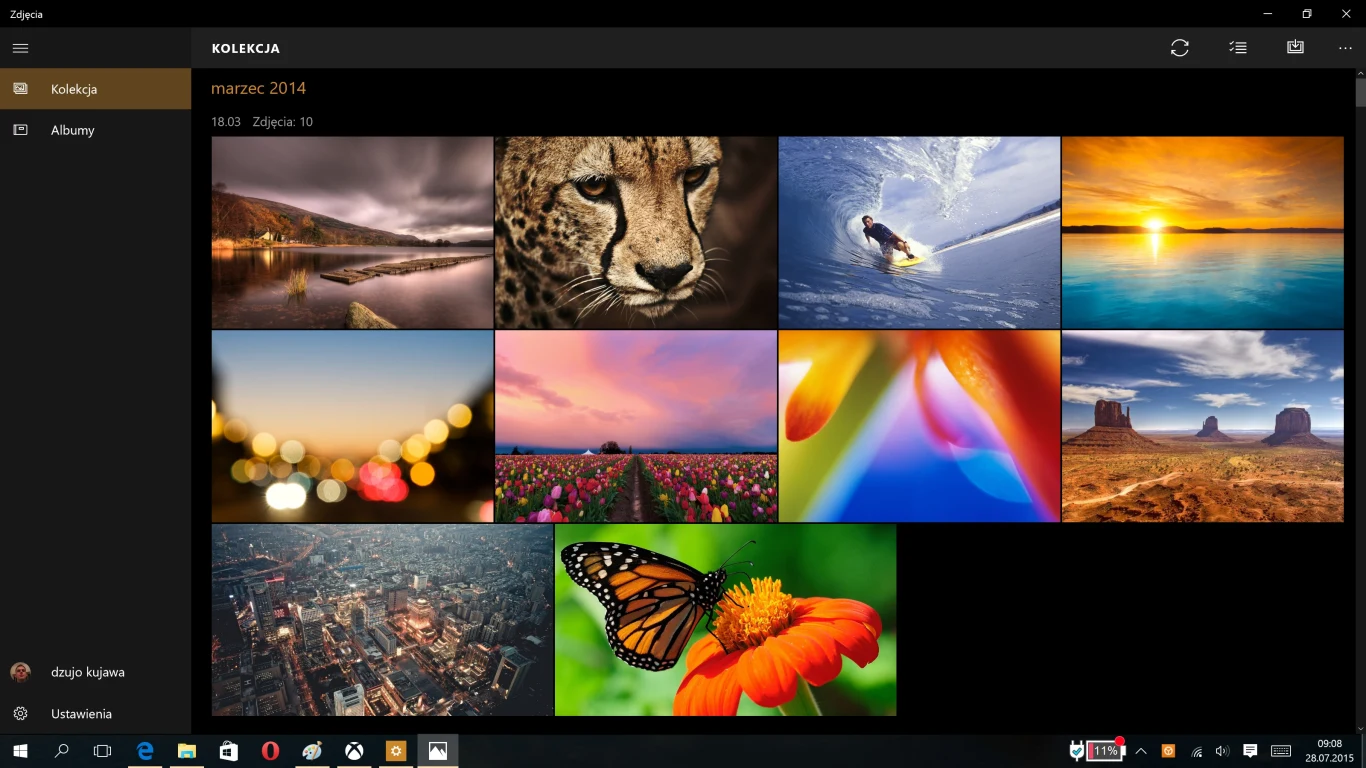The height and width of the screenshot is (768, 1366).
Task: Click the import photos icon
Action: [x=1295, y=48]
